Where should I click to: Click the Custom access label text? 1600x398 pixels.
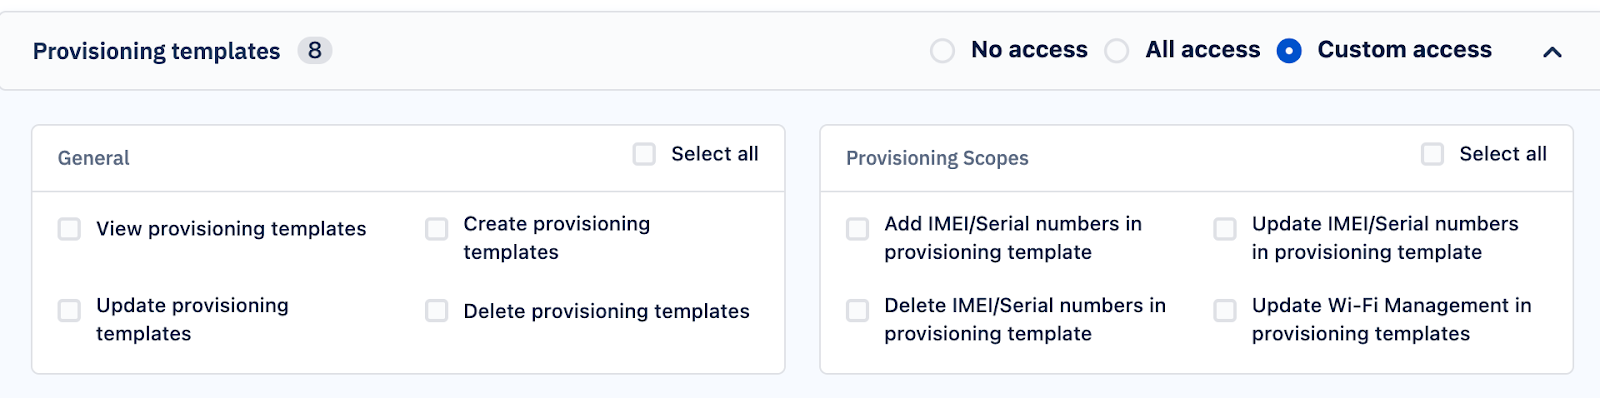[x=1404, y=50]
